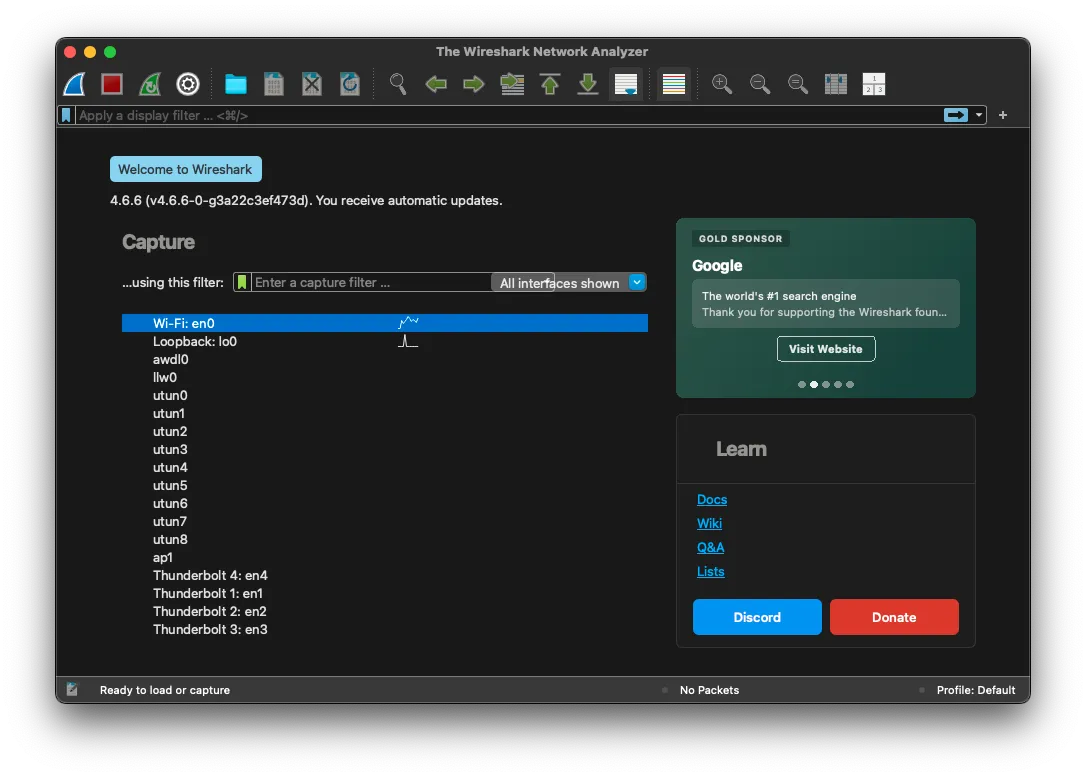Screen dimensions: 1086x777
Task: Open a capture file with the folder icon
Action: [235, 84]
